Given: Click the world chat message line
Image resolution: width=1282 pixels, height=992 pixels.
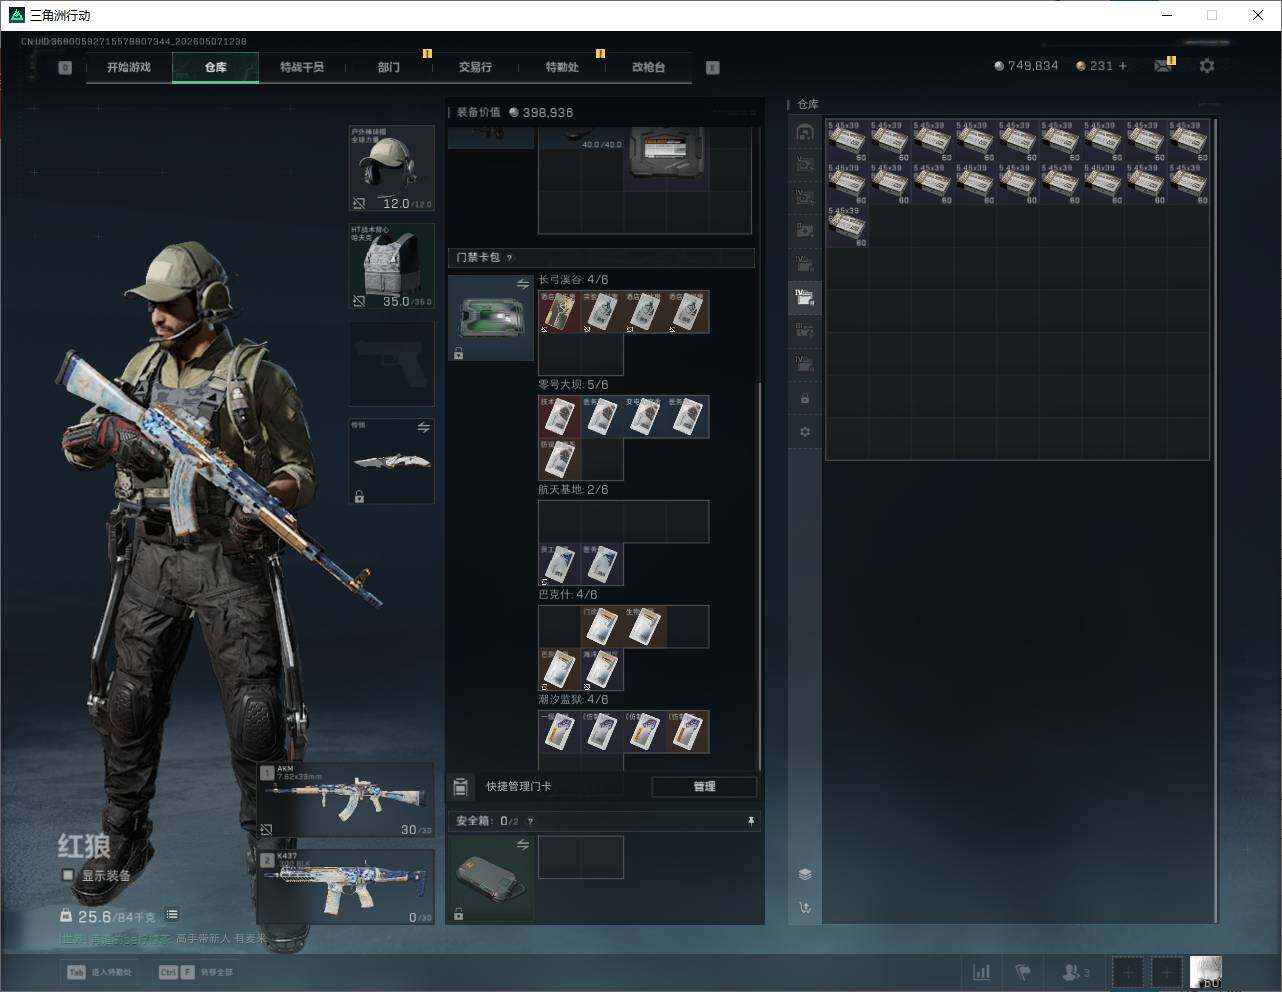Looking at the screenshot, I should 163,939.
